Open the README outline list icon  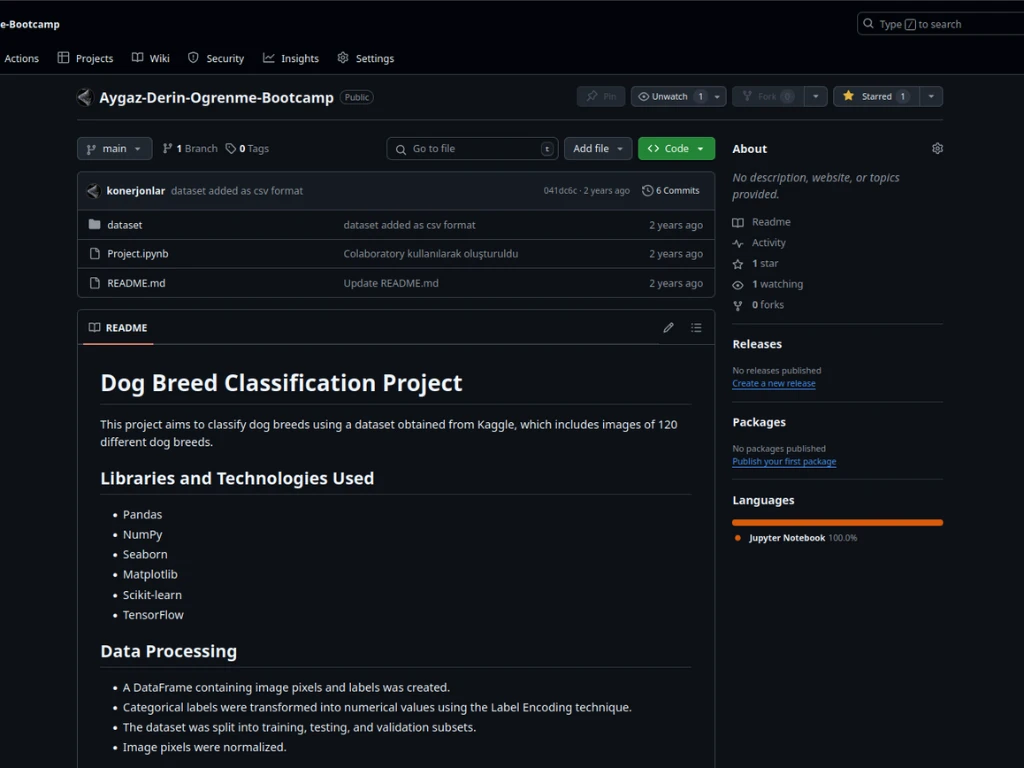[x=696, y=328]
